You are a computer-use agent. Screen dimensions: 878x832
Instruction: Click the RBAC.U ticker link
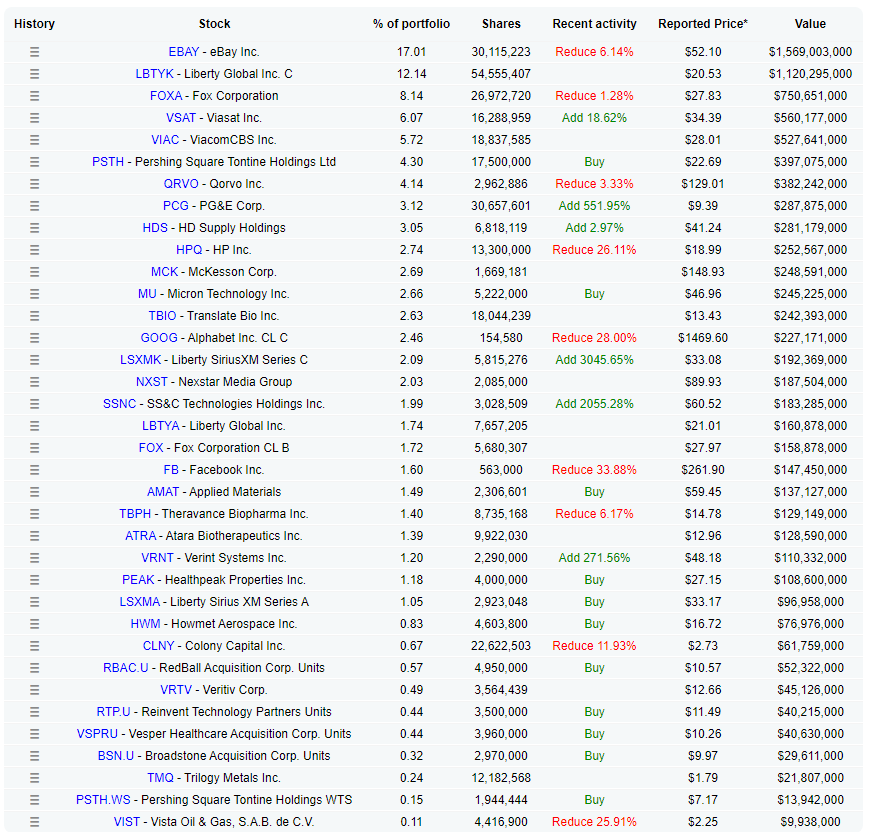[x=126, y=668]
